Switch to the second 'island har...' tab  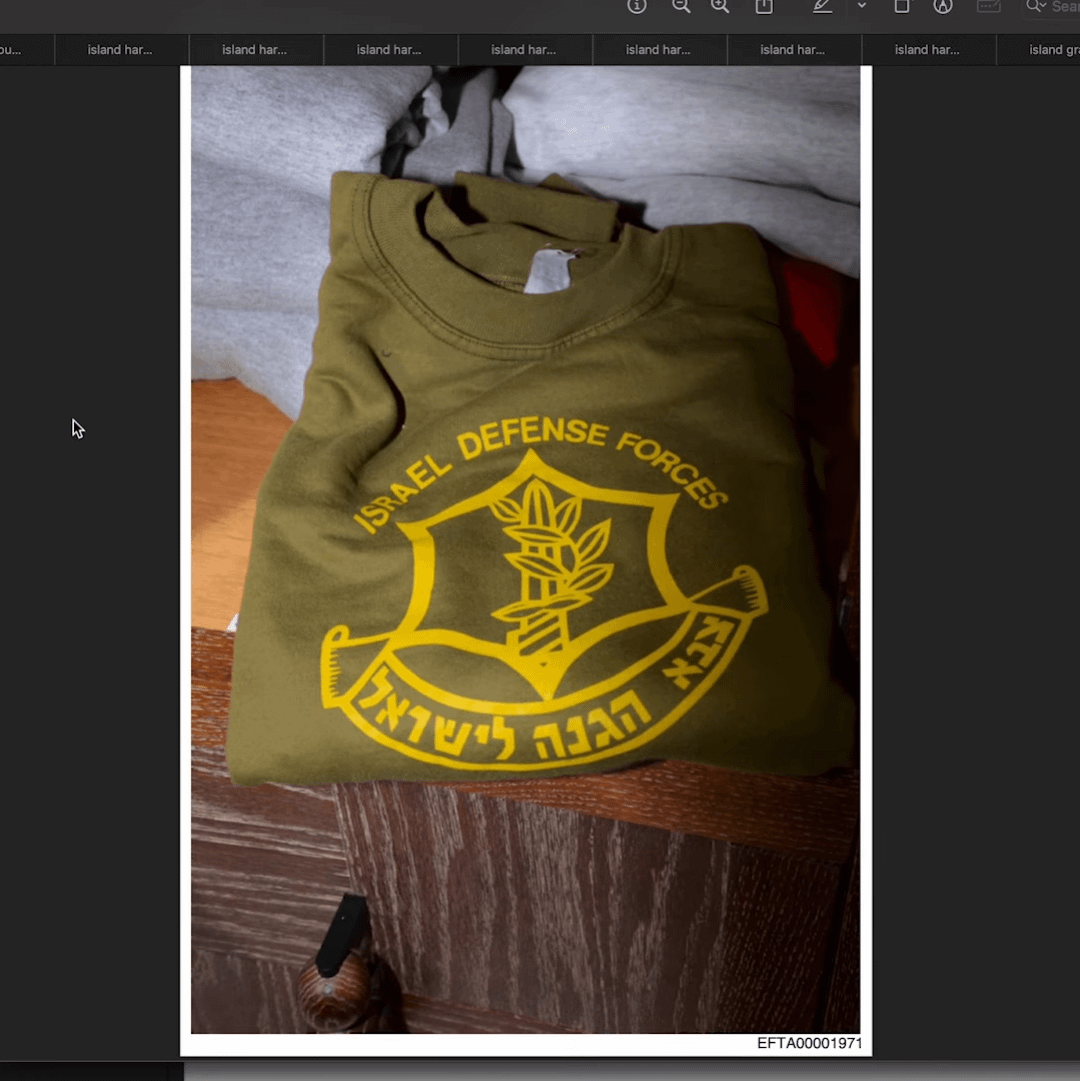coord(255,50)
